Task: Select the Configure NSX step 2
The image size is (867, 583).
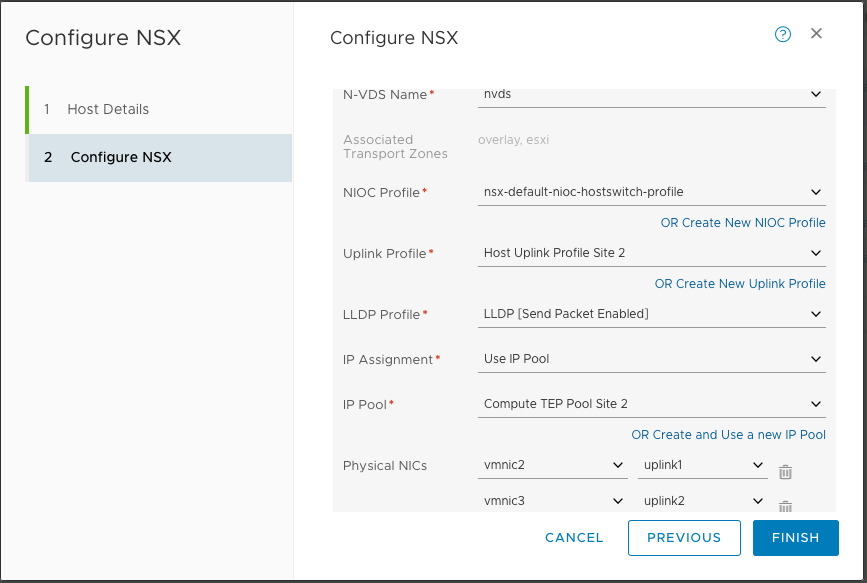Action: coord(121,157)
